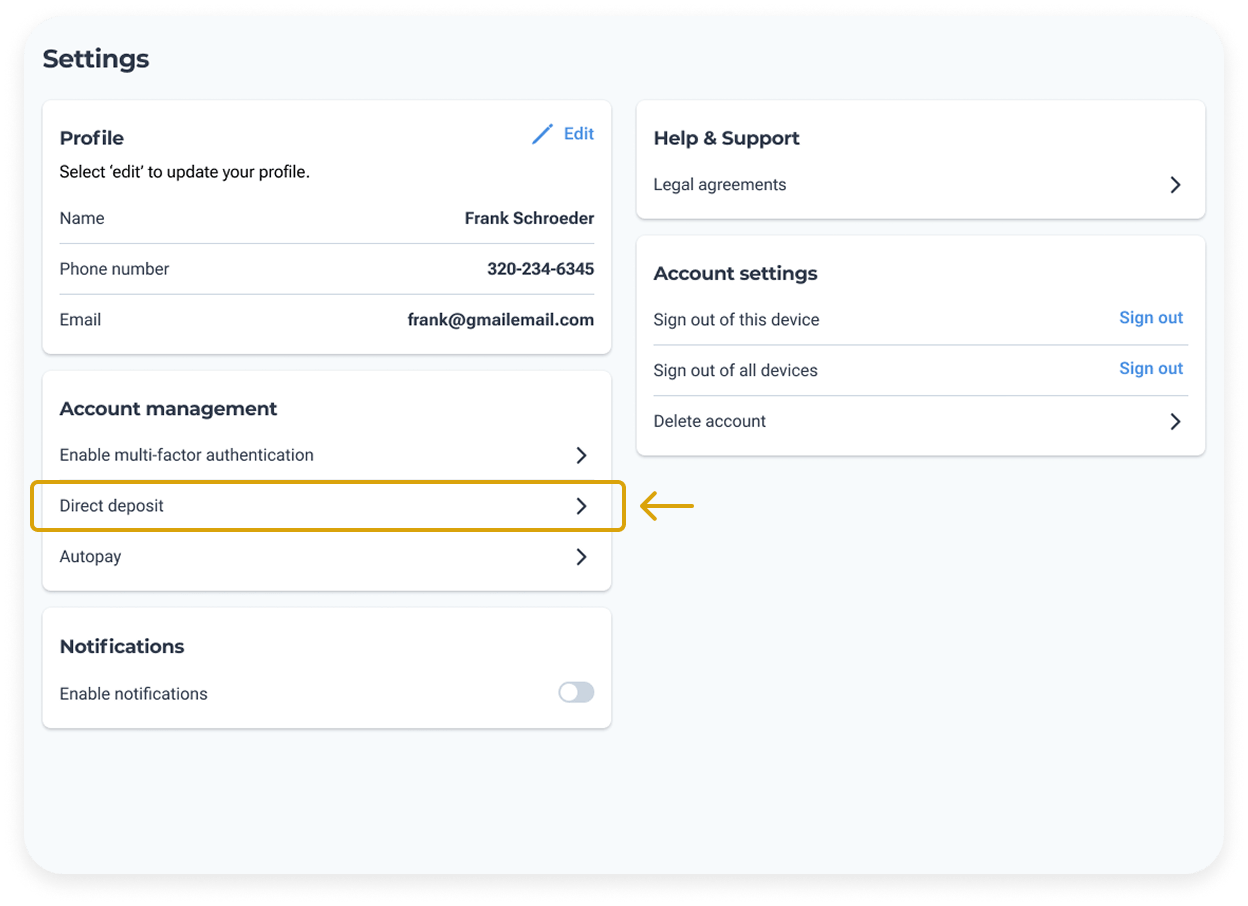Select the Delete account label text
1248x906 pixels.
[x=709, y=422]
